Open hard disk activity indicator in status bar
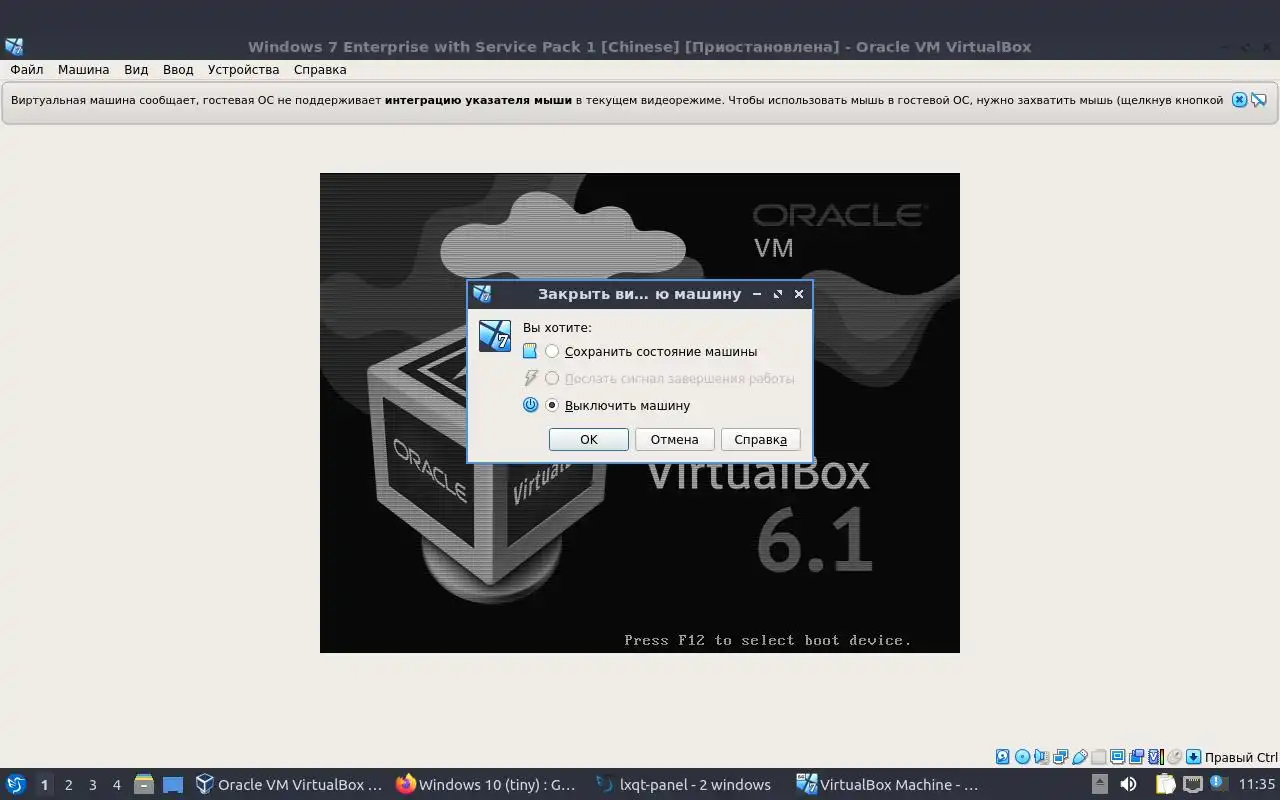Image resolution: width=1280 pixels, height=800 pixels. point(1003,757)
